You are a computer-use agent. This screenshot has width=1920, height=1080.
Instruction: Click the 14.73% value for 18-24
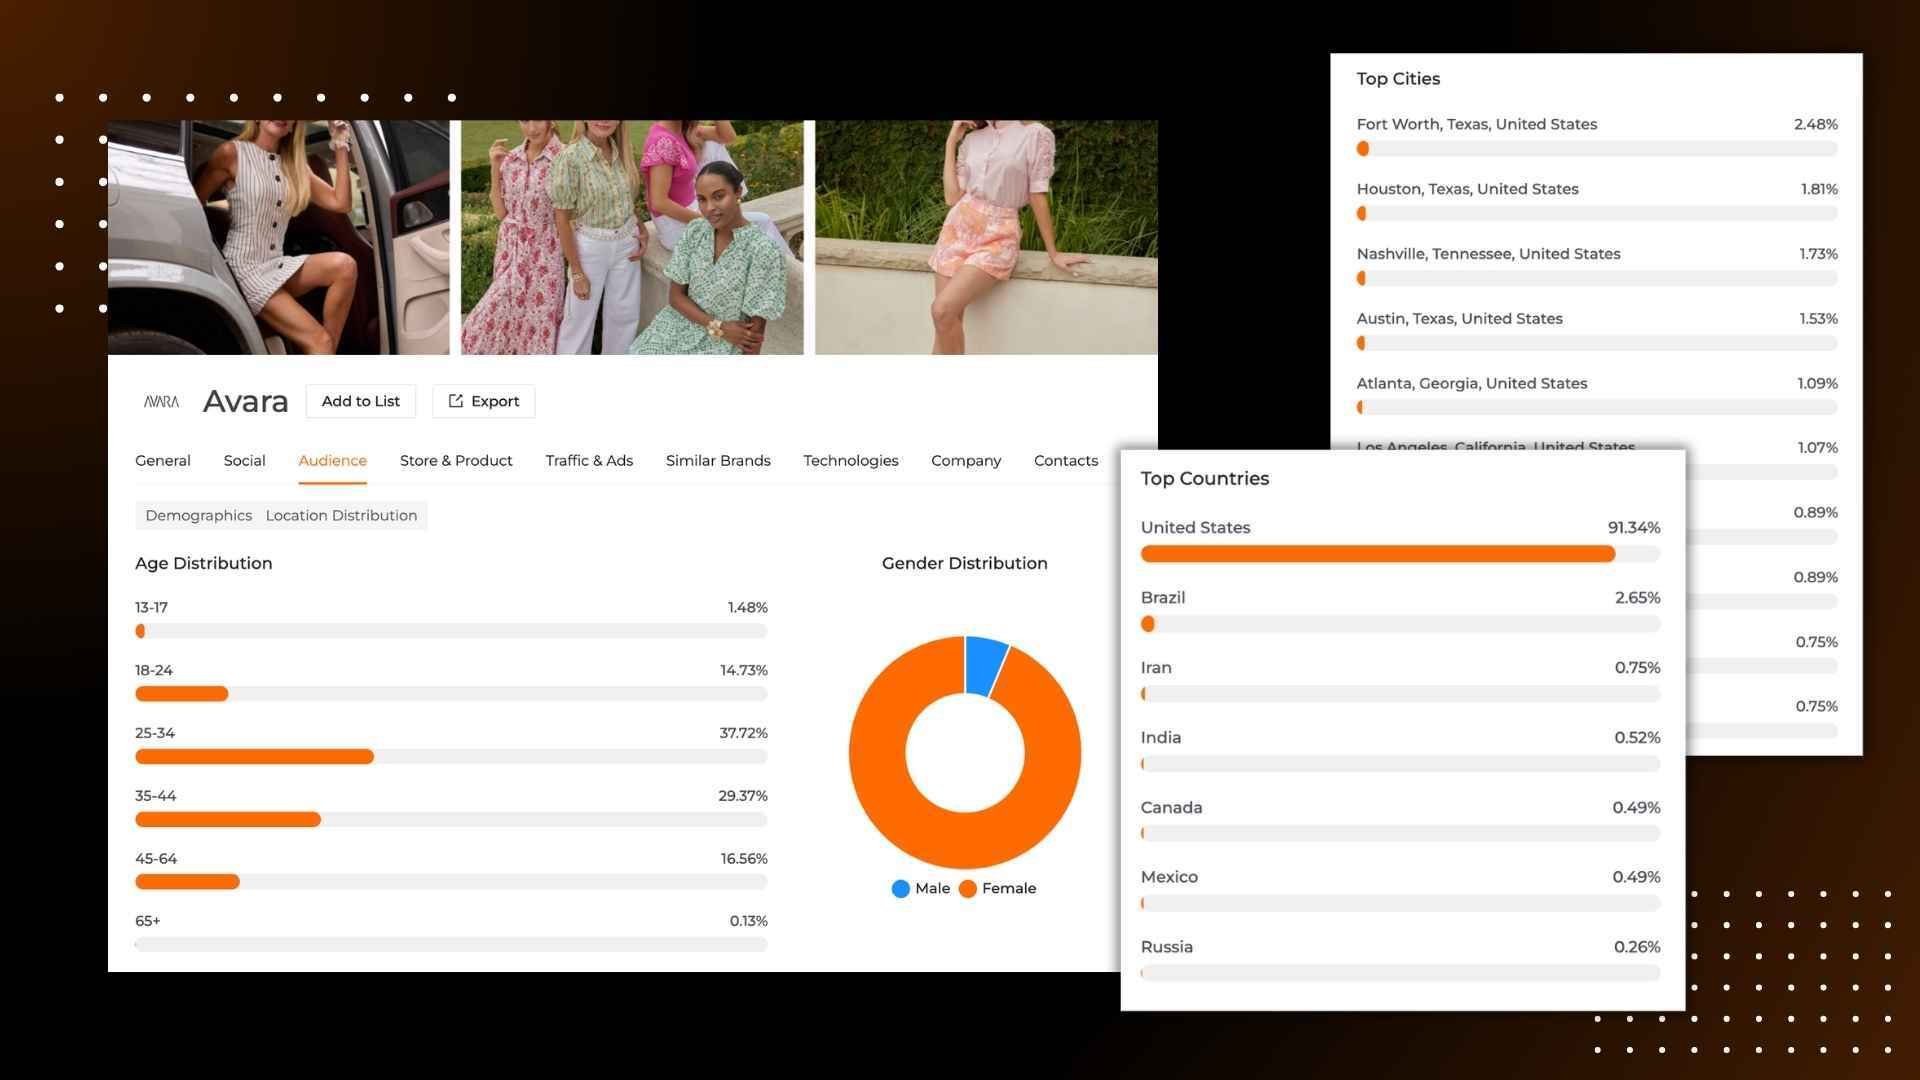(x=744, y=670)
